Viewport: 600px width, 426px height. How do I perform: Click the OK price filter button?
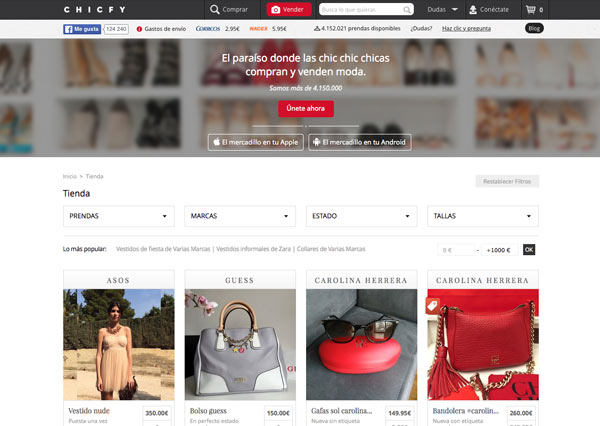tap(529, 250)
